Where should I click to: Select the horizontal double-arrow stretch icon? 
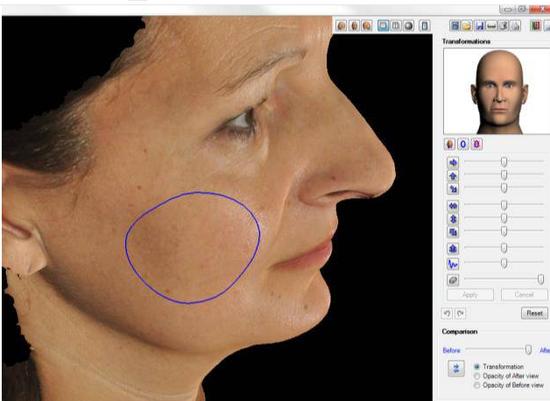click(453, 206)
